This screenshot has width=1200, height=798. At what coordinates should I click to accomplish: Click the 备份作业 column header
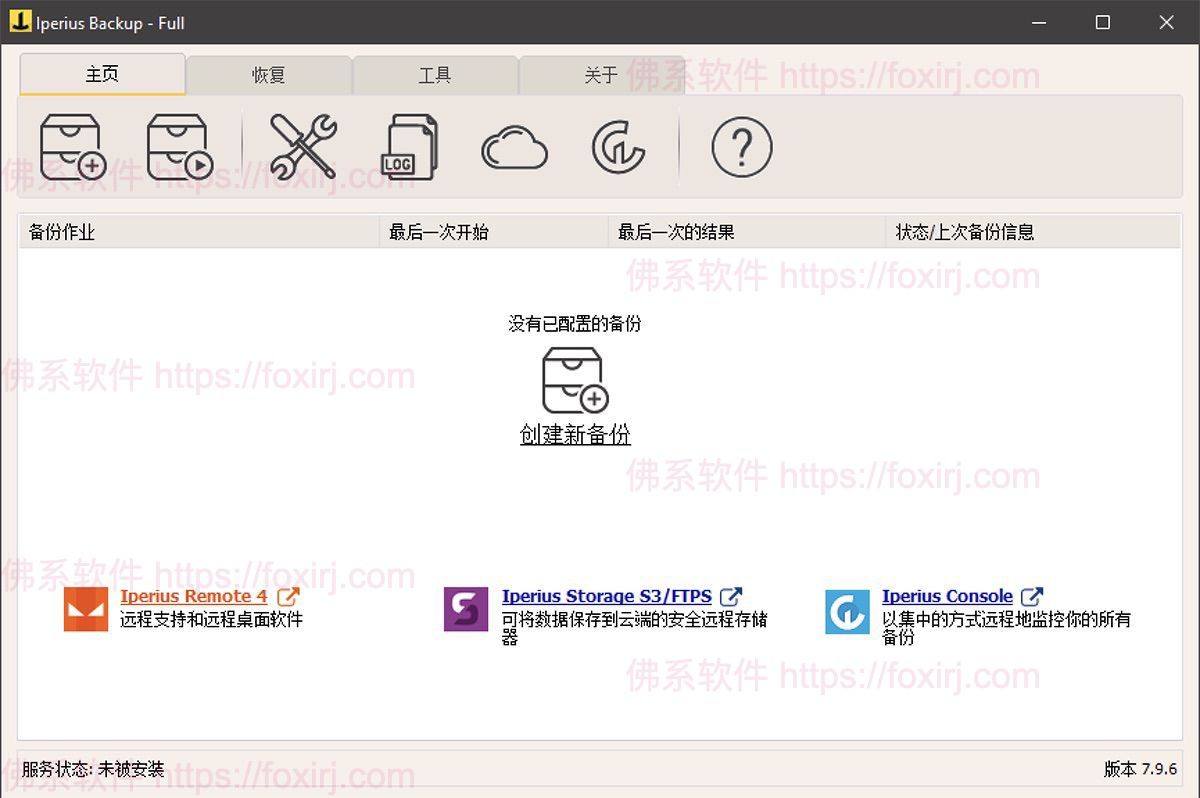(60, 232)
